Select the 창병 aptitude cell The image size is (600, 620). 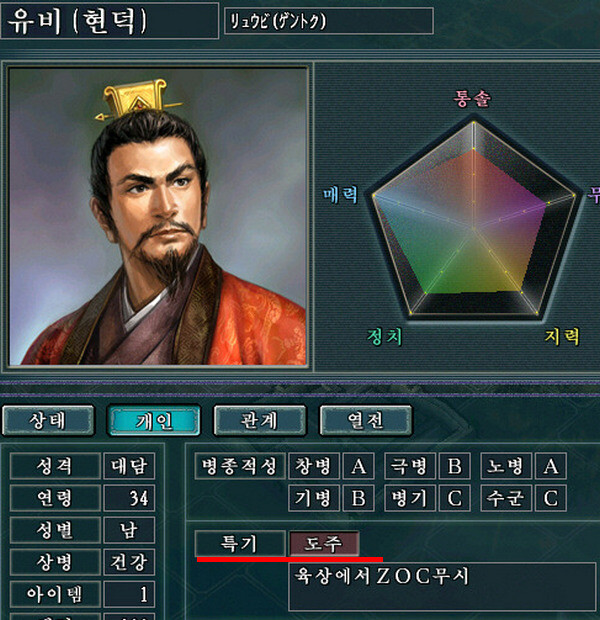[x=314, y=466]
